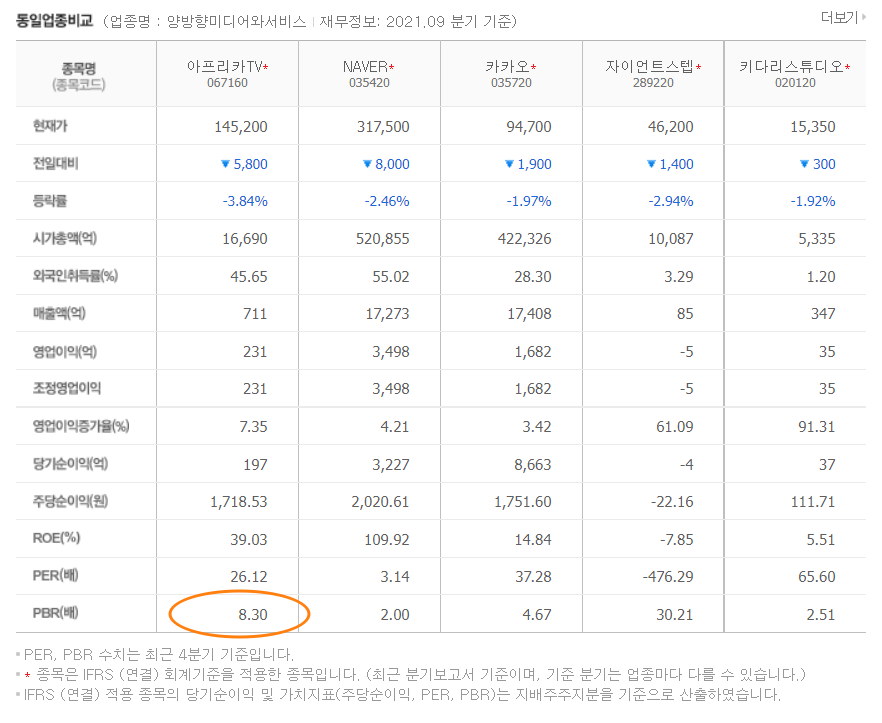Select the 현재가 row label

pyautogui.click(x=50, y=125)
